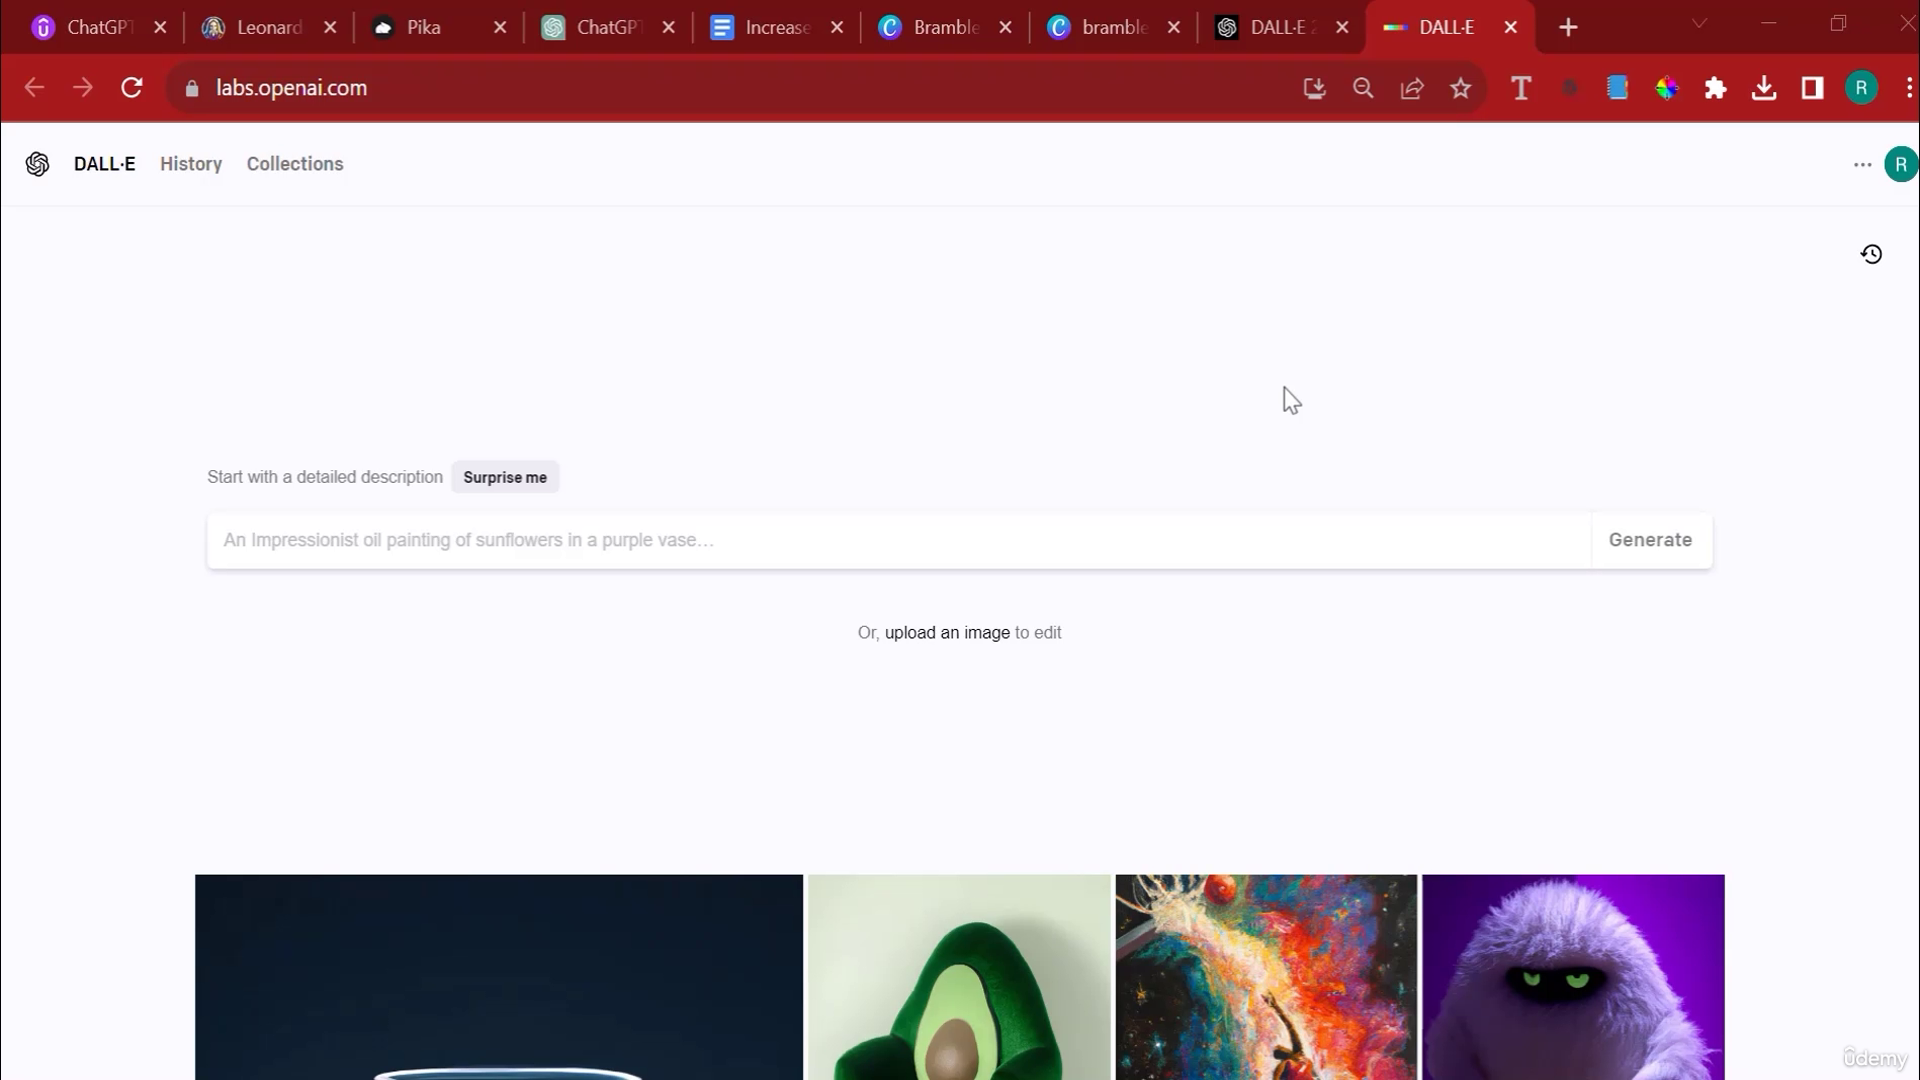The width and height of the screenshot is (1920, 1080).
Task: Open the green R account avatar
Action: click(1900, 165)
